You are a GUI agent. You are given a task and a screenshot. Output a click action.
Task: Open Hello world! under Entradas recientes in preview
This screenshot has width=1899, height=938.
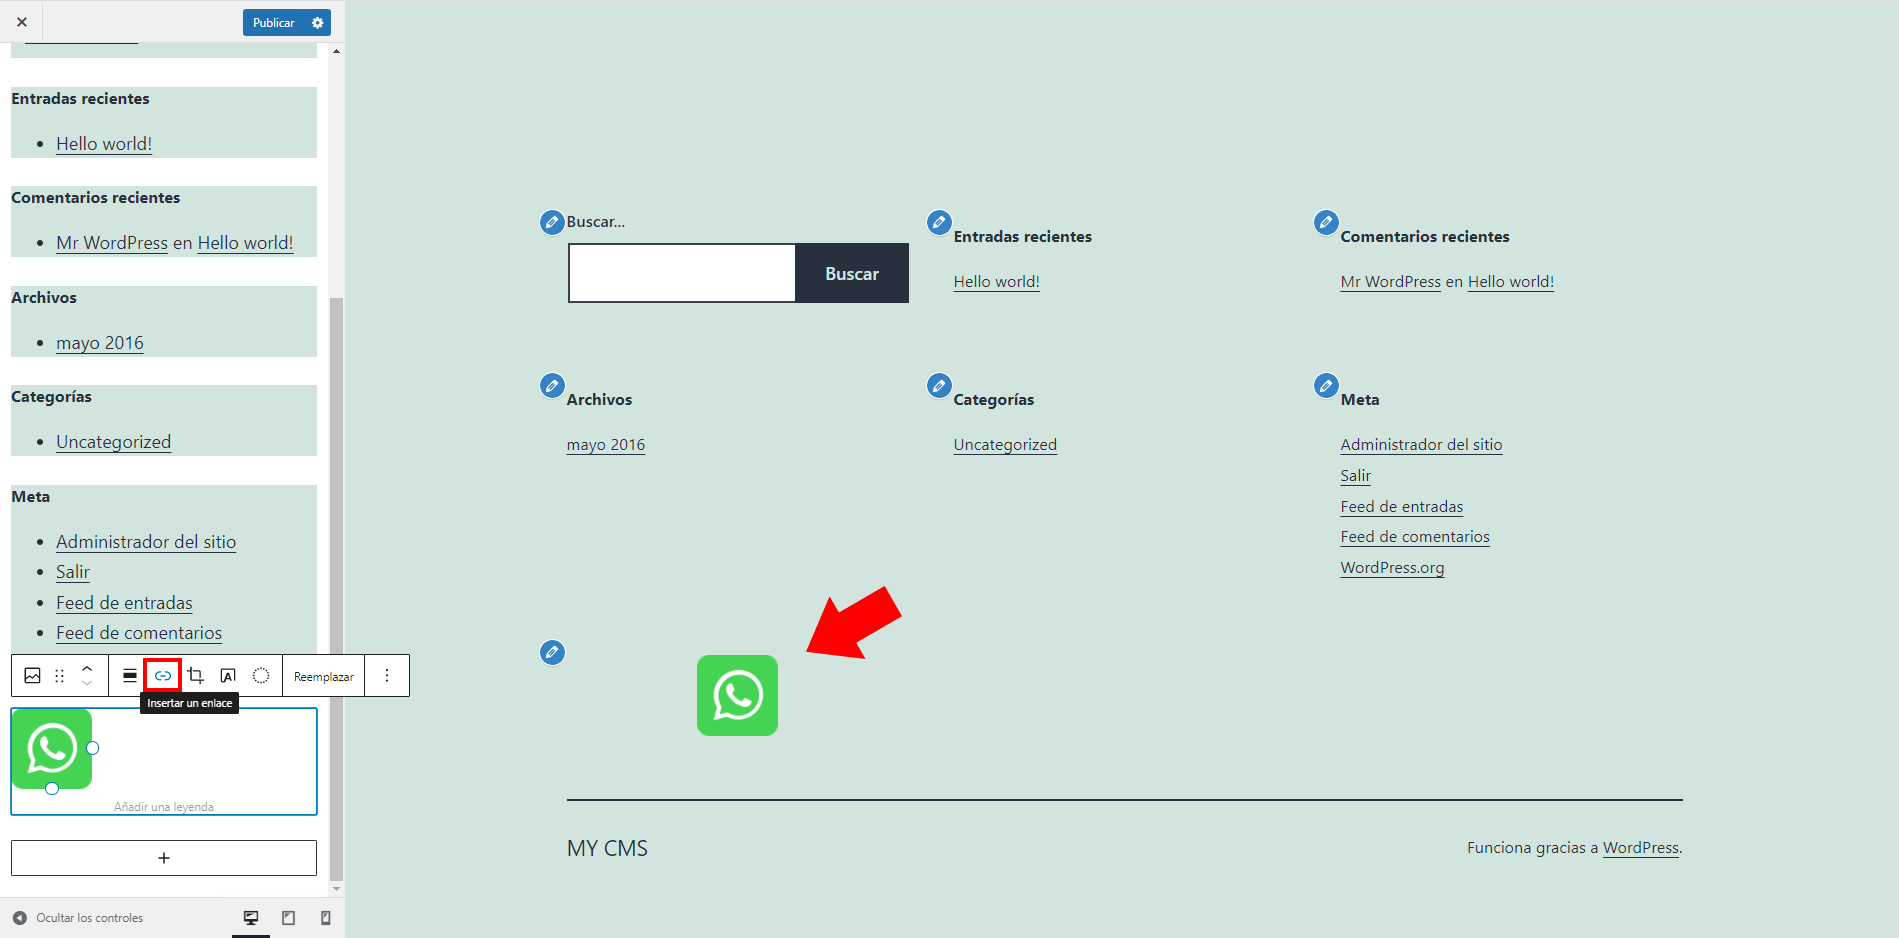tap(996, 282)
